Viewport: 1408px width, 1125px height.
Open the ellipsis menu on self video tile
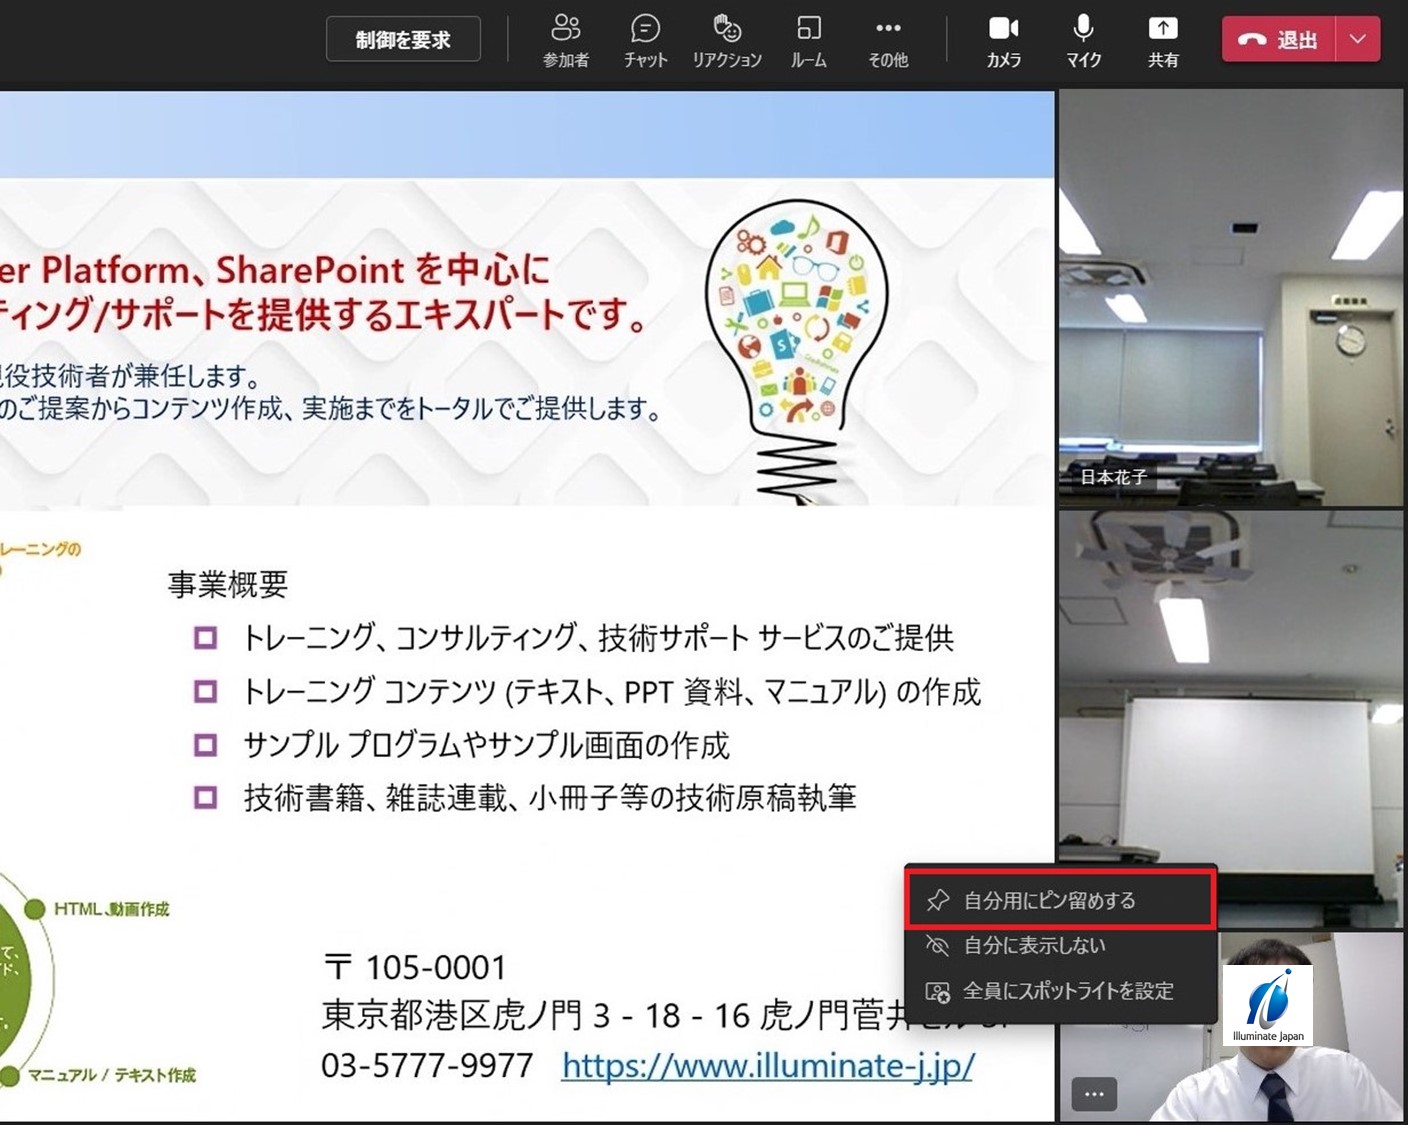(x=1094, y=1094)
